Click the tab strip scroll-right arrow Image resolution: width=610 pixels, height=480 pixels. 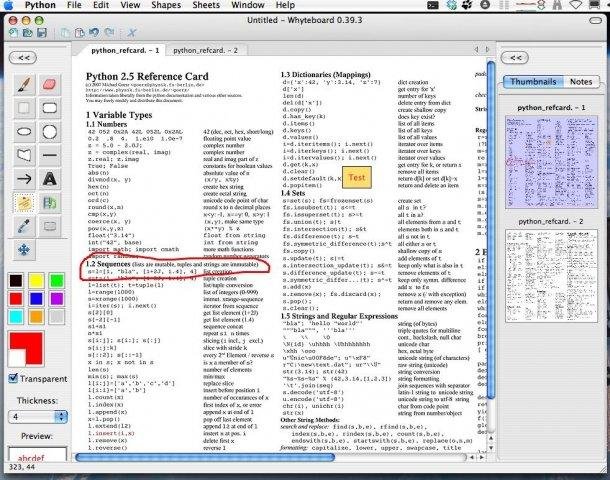point(487,49)
